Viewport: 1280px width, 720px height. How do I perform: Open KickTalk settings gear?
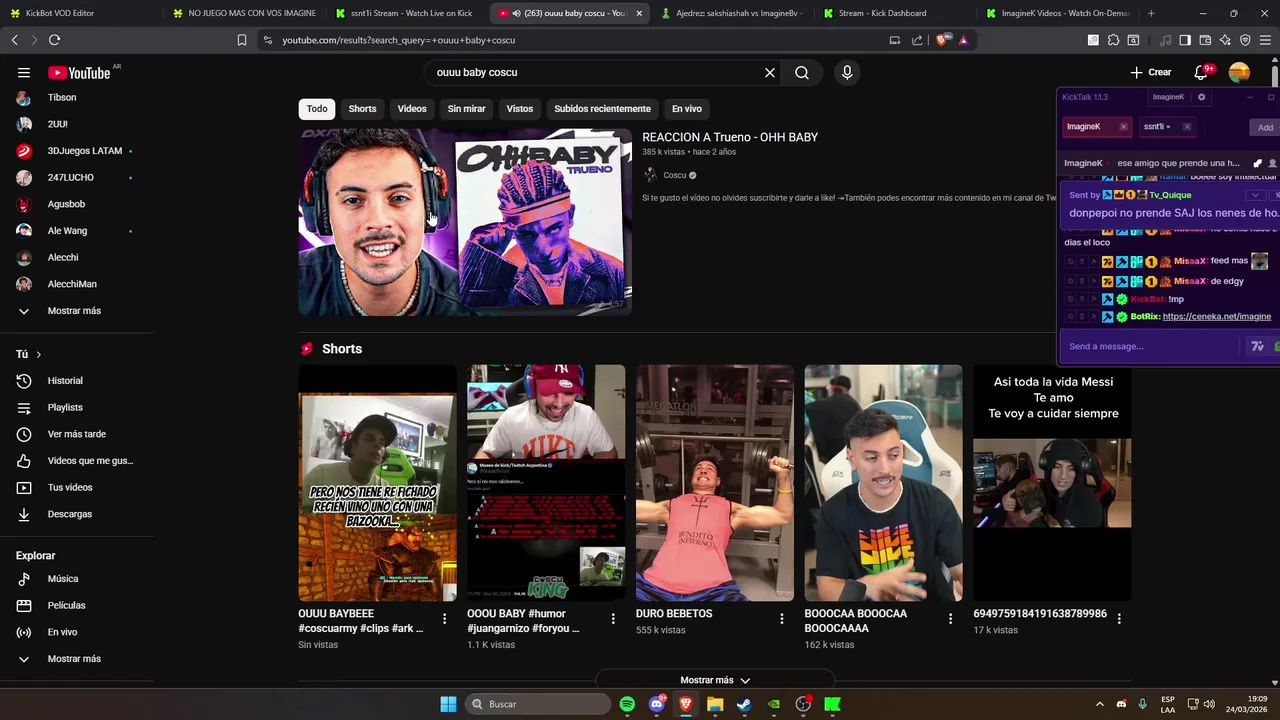(1201, 97)
